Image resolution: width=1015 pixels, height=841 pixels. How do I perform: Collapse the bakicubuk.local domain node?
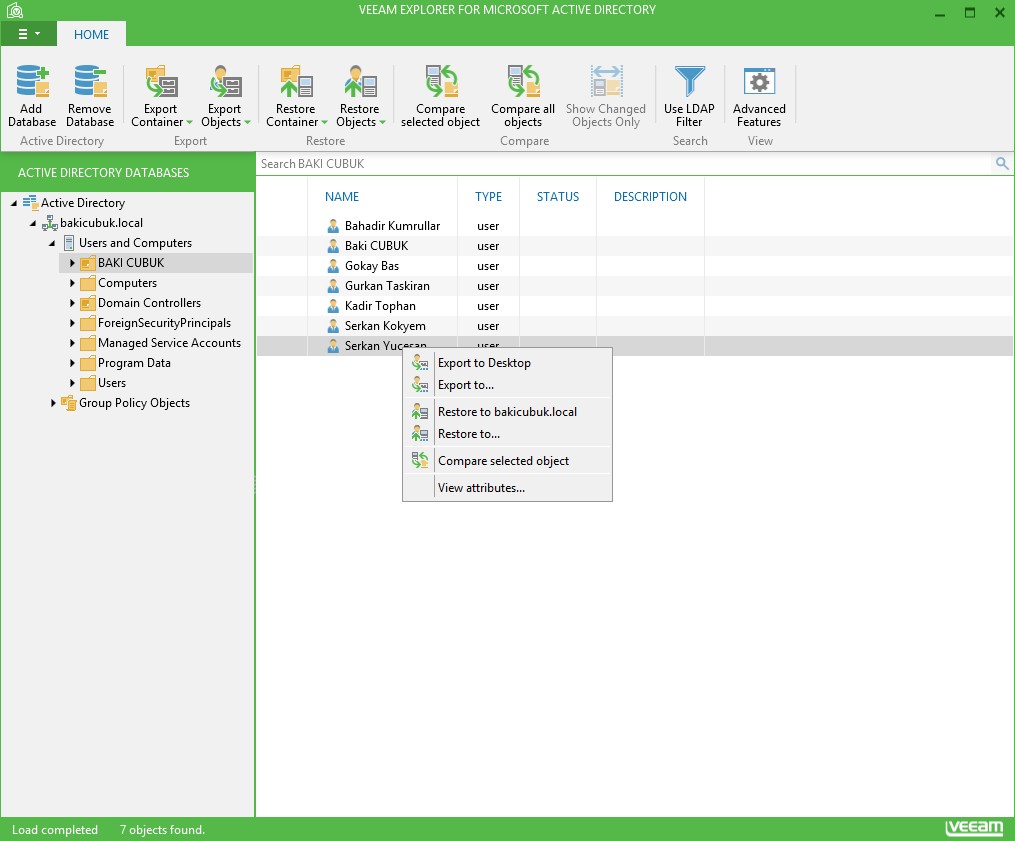coord(33,223)
